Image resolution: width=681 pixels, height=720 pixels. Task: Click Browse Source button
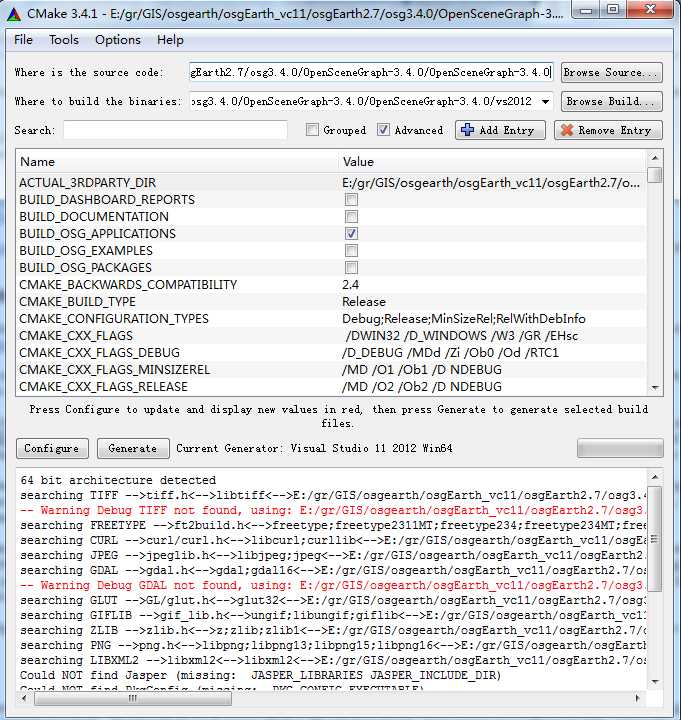click(611, 73)
